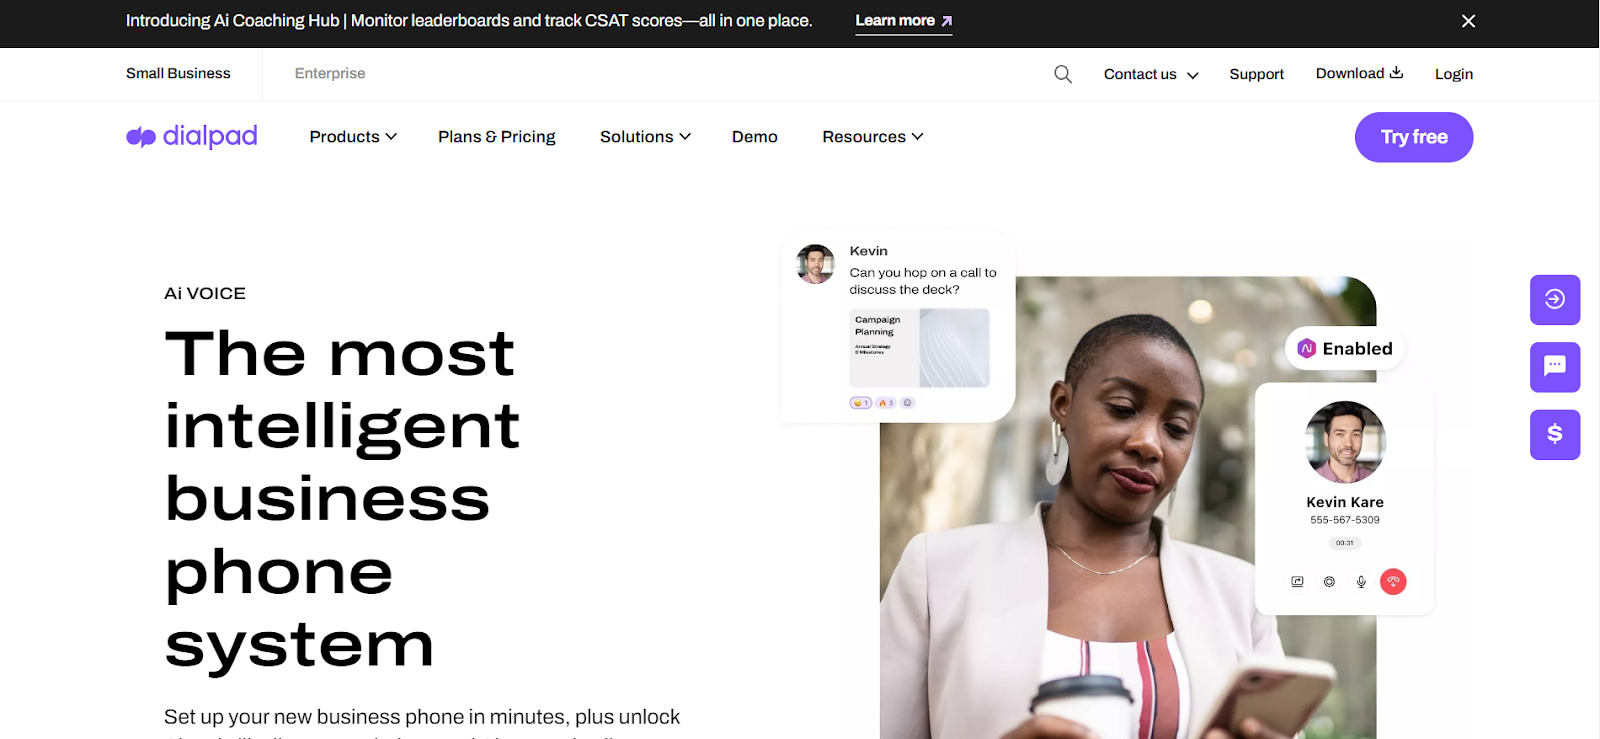This screenshot has height=739, width=1600.
Task: Click the message 'Can you hop on a call'
Action: [923, 281]
